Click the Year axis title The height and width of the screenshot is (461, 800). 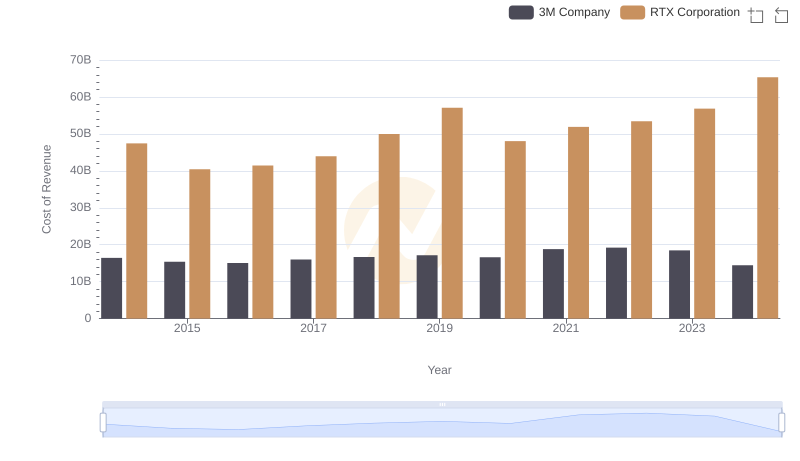tap(439, 370)
